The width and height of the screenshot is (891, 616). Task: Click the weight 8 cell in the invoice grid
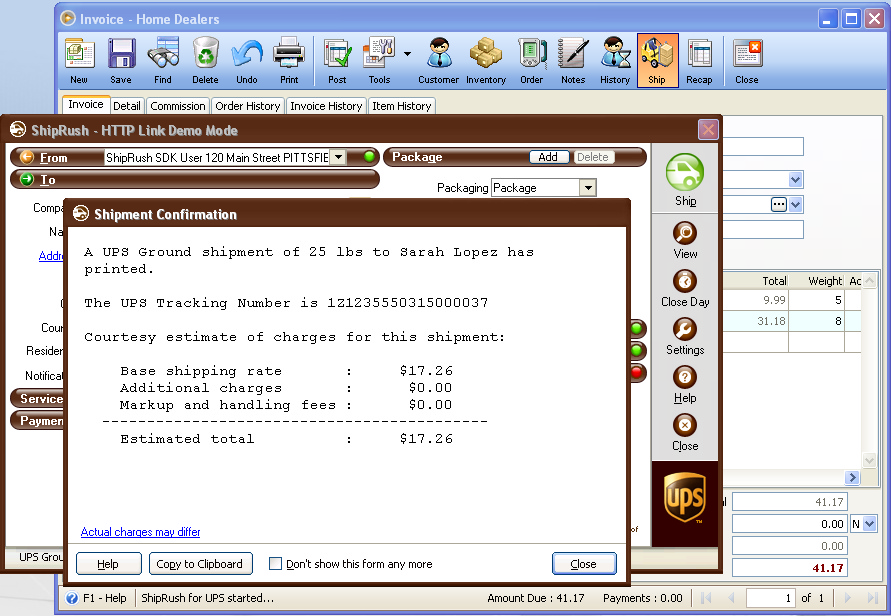[x=817, y=321]
